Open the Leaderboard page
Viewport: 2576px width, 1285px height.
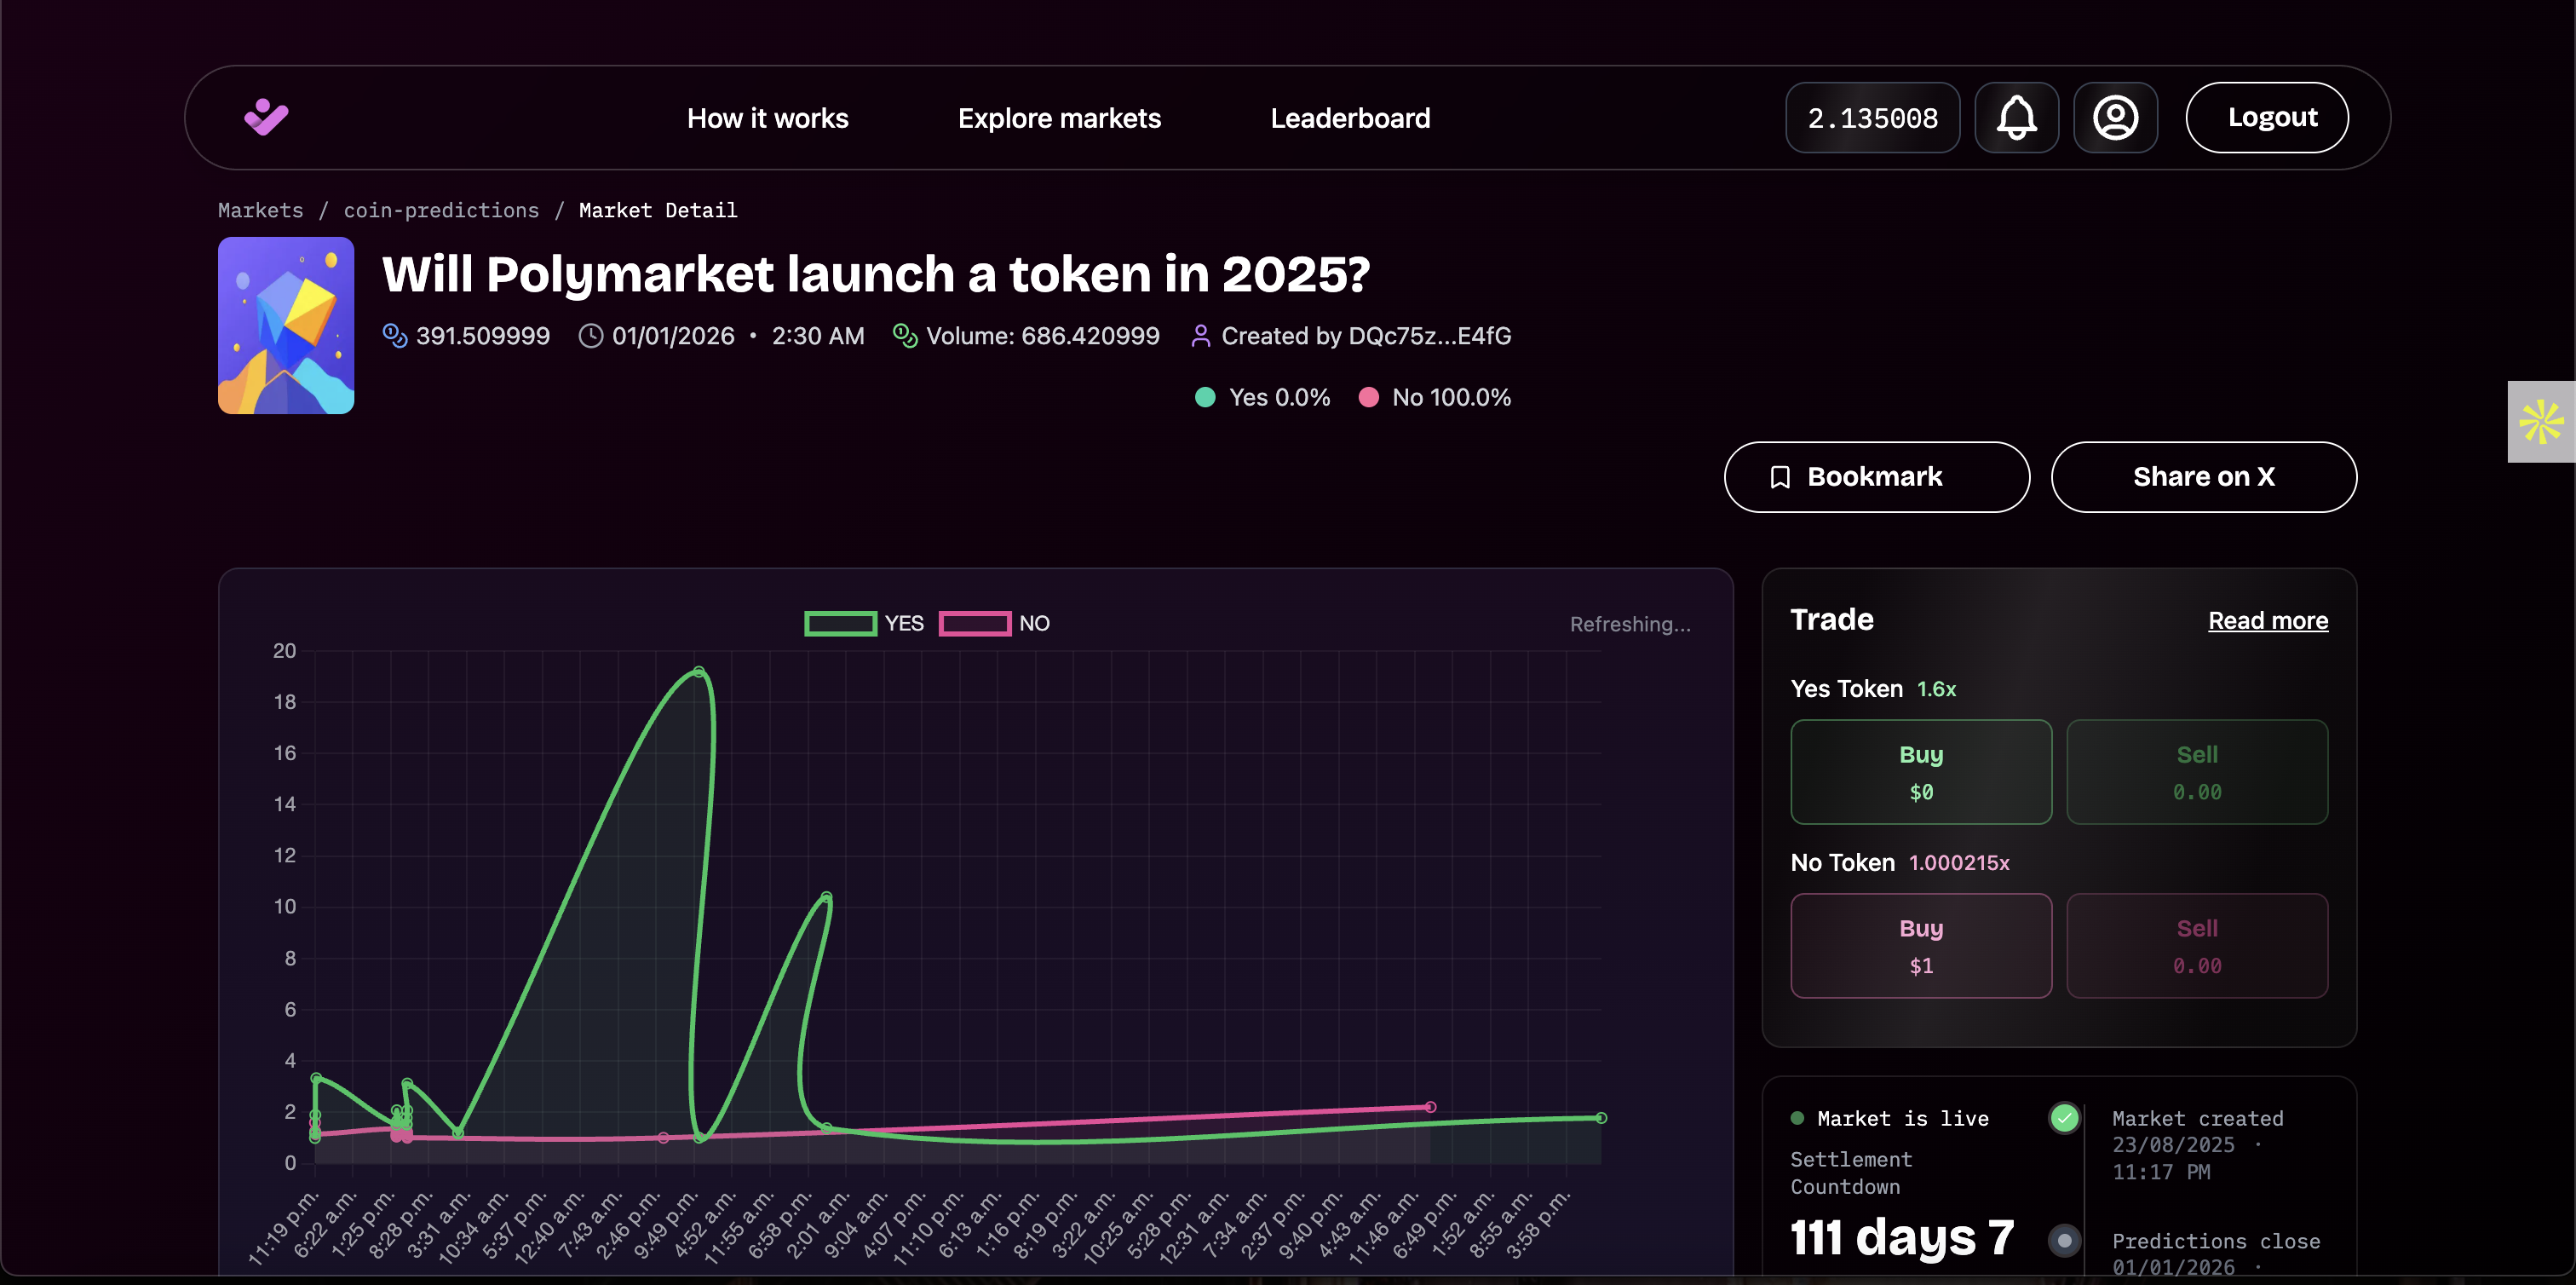point(1350,118)
